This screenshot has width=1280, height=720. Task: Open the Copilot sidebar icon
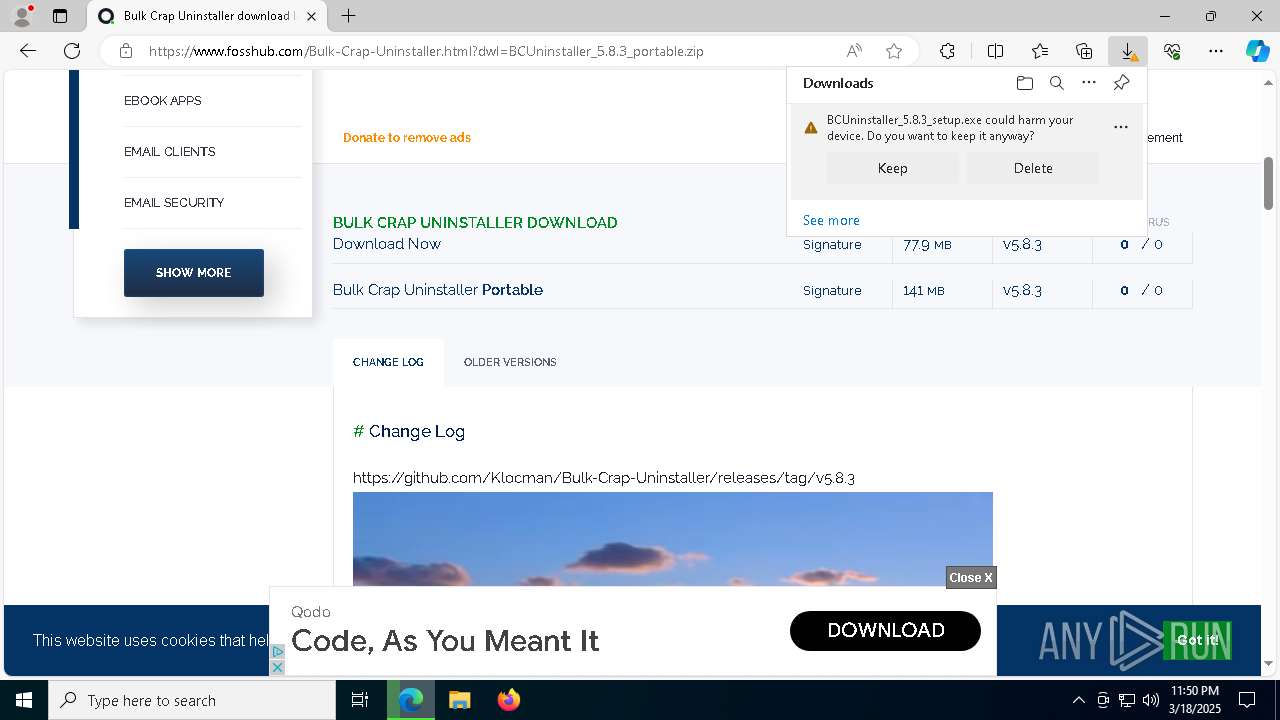pos(1258,51)
